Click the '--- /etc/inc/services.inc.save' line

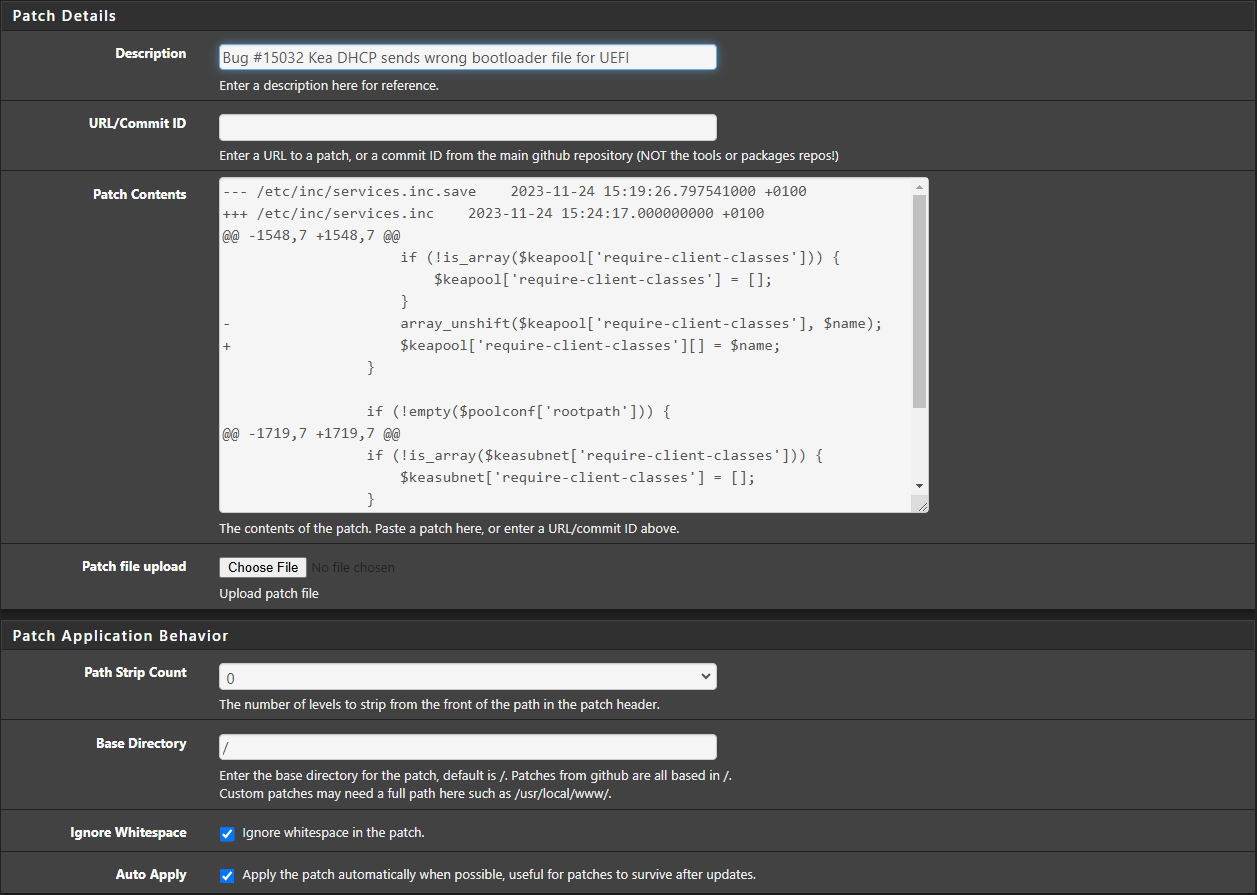(514, 191)
